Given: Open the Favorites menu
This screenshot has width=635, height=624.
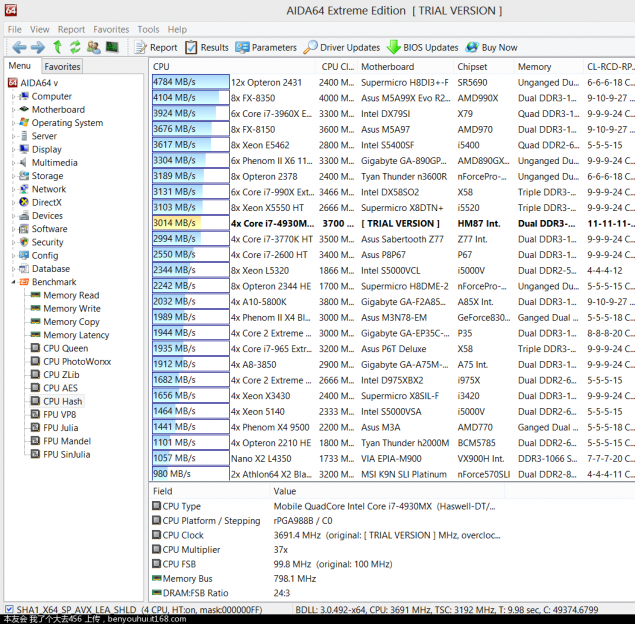Looking at the screenshot, I should pos(111,30).
